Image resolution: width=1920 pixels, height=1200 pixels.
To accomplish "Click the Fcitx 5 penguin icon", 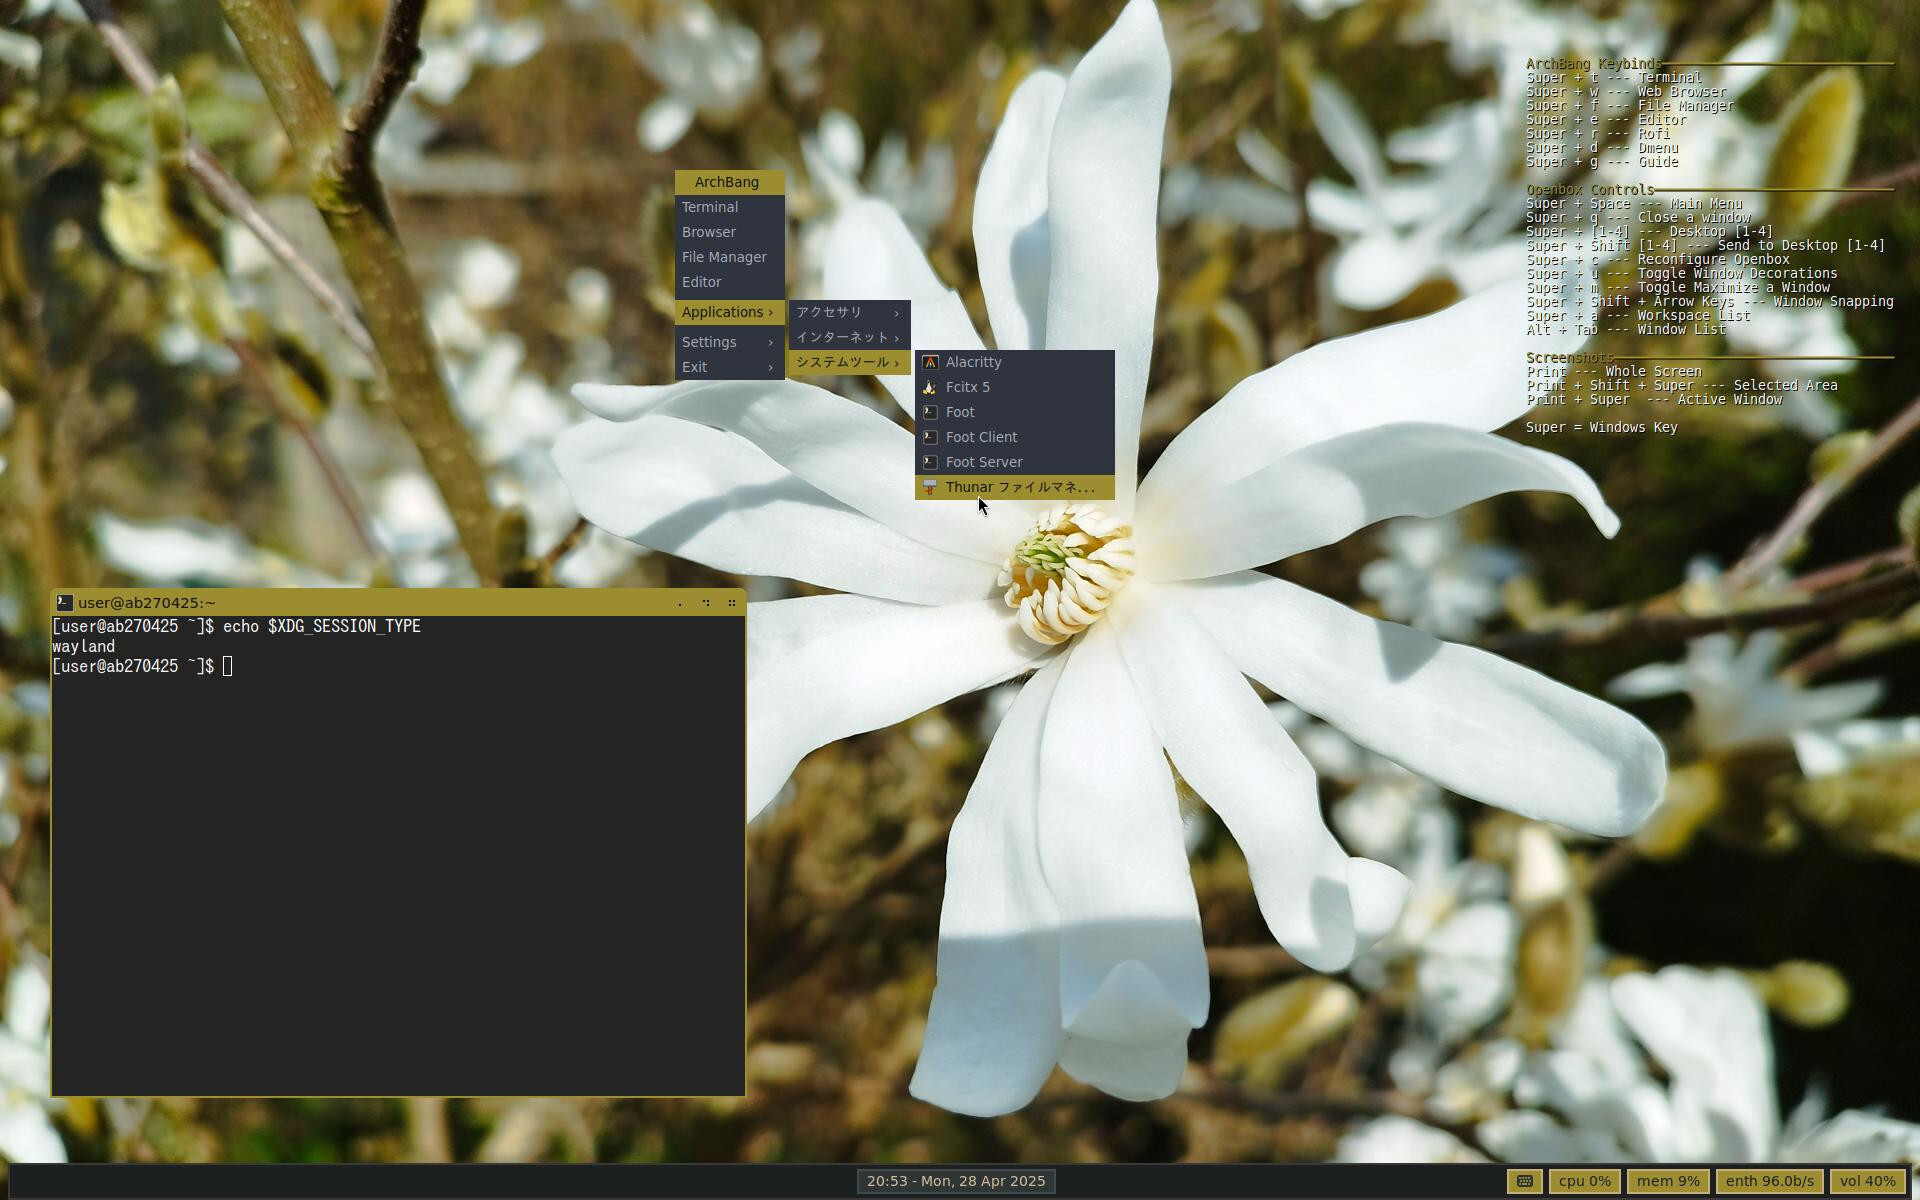I will click(x=930, y=387).
